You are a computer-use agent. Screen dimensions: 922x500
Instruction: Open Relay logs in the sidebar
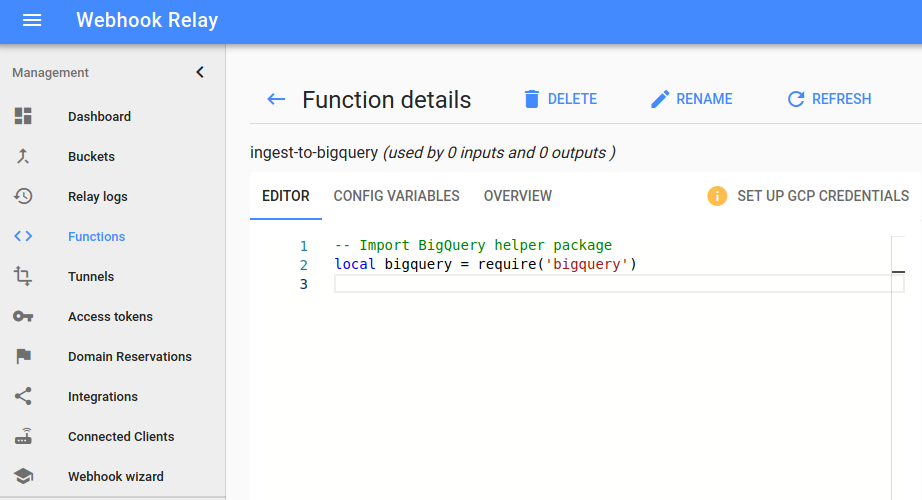[98, 196]
